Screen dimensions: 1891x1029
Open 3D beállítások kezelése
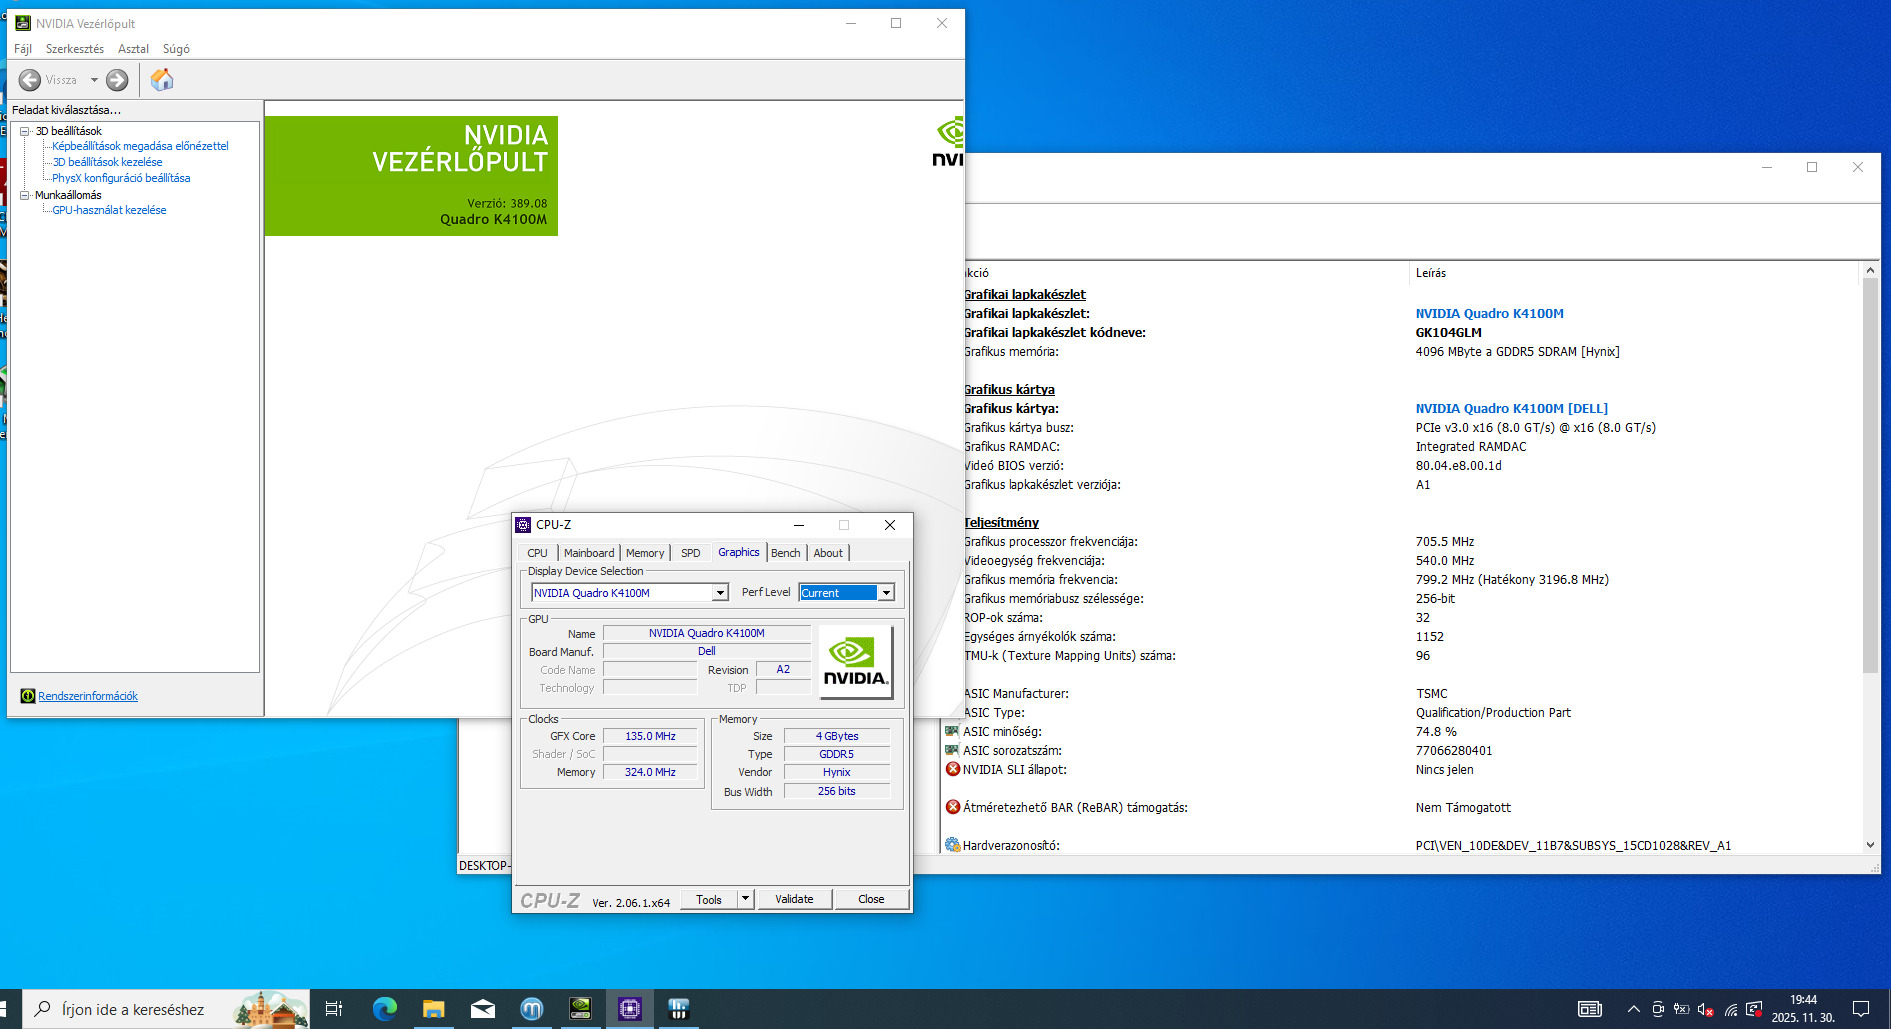point(107,162)
